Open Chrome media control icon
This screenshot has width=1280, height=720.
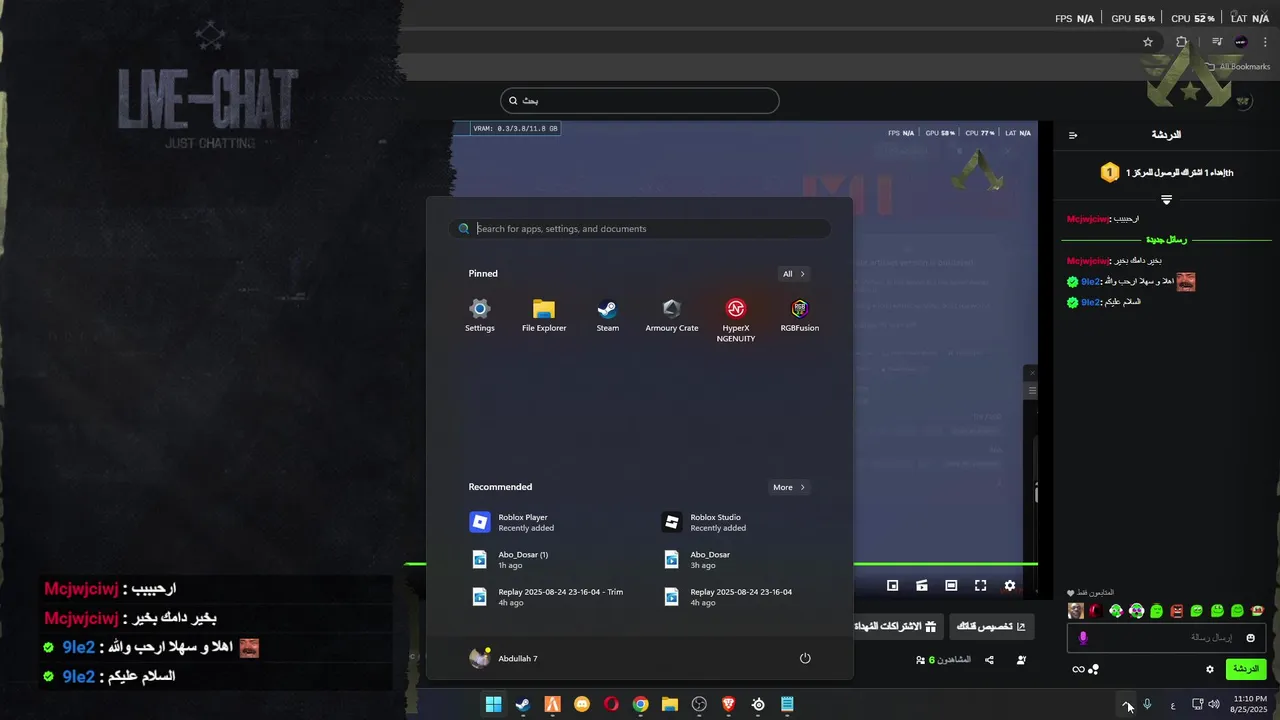point(1217,42)
